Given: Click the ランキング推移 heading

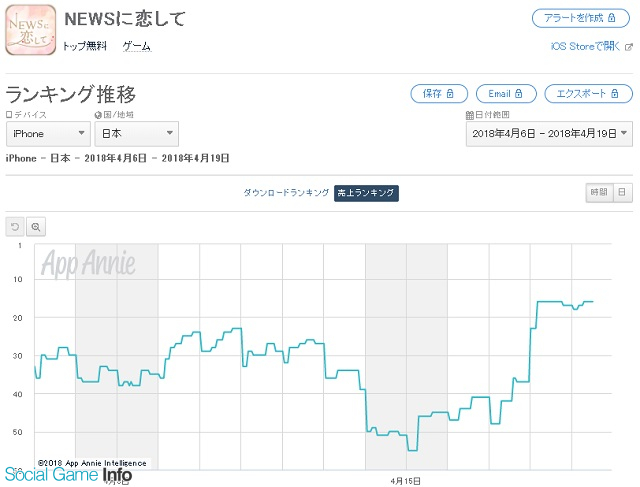Looking at the screenshot, I should tap(70, 94).
